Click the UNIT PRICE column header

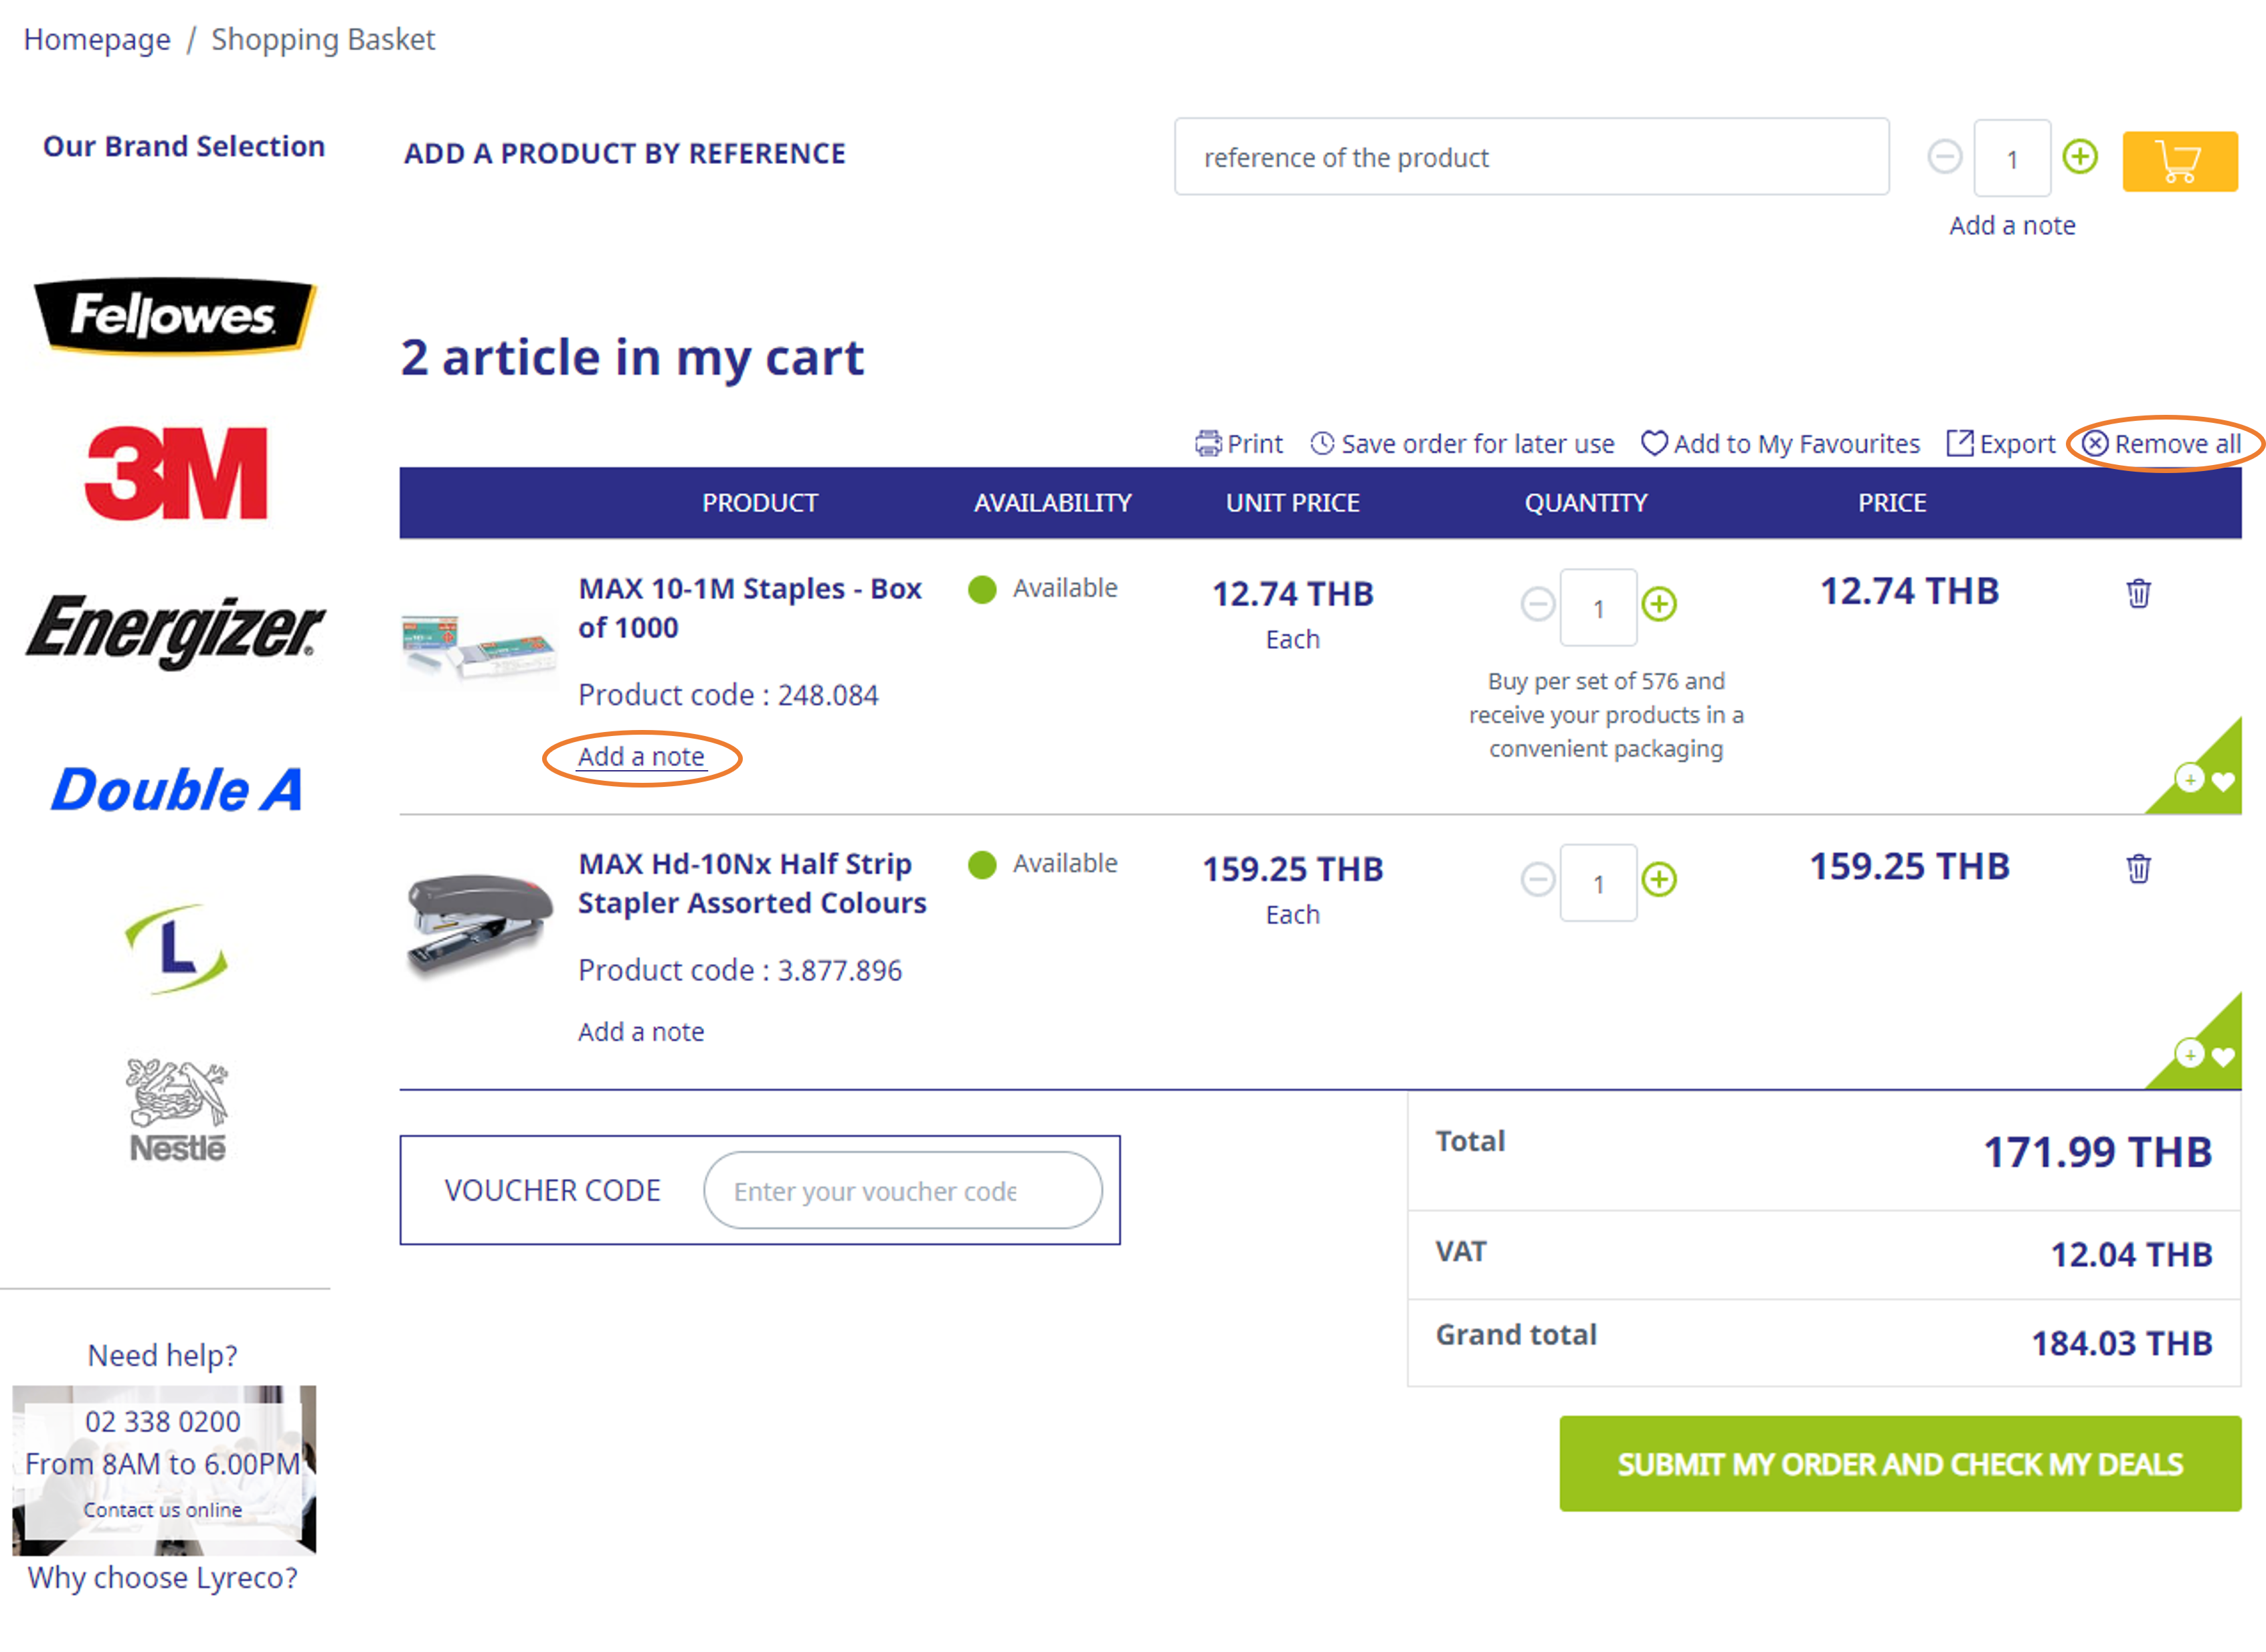[x=1292, y=502]
